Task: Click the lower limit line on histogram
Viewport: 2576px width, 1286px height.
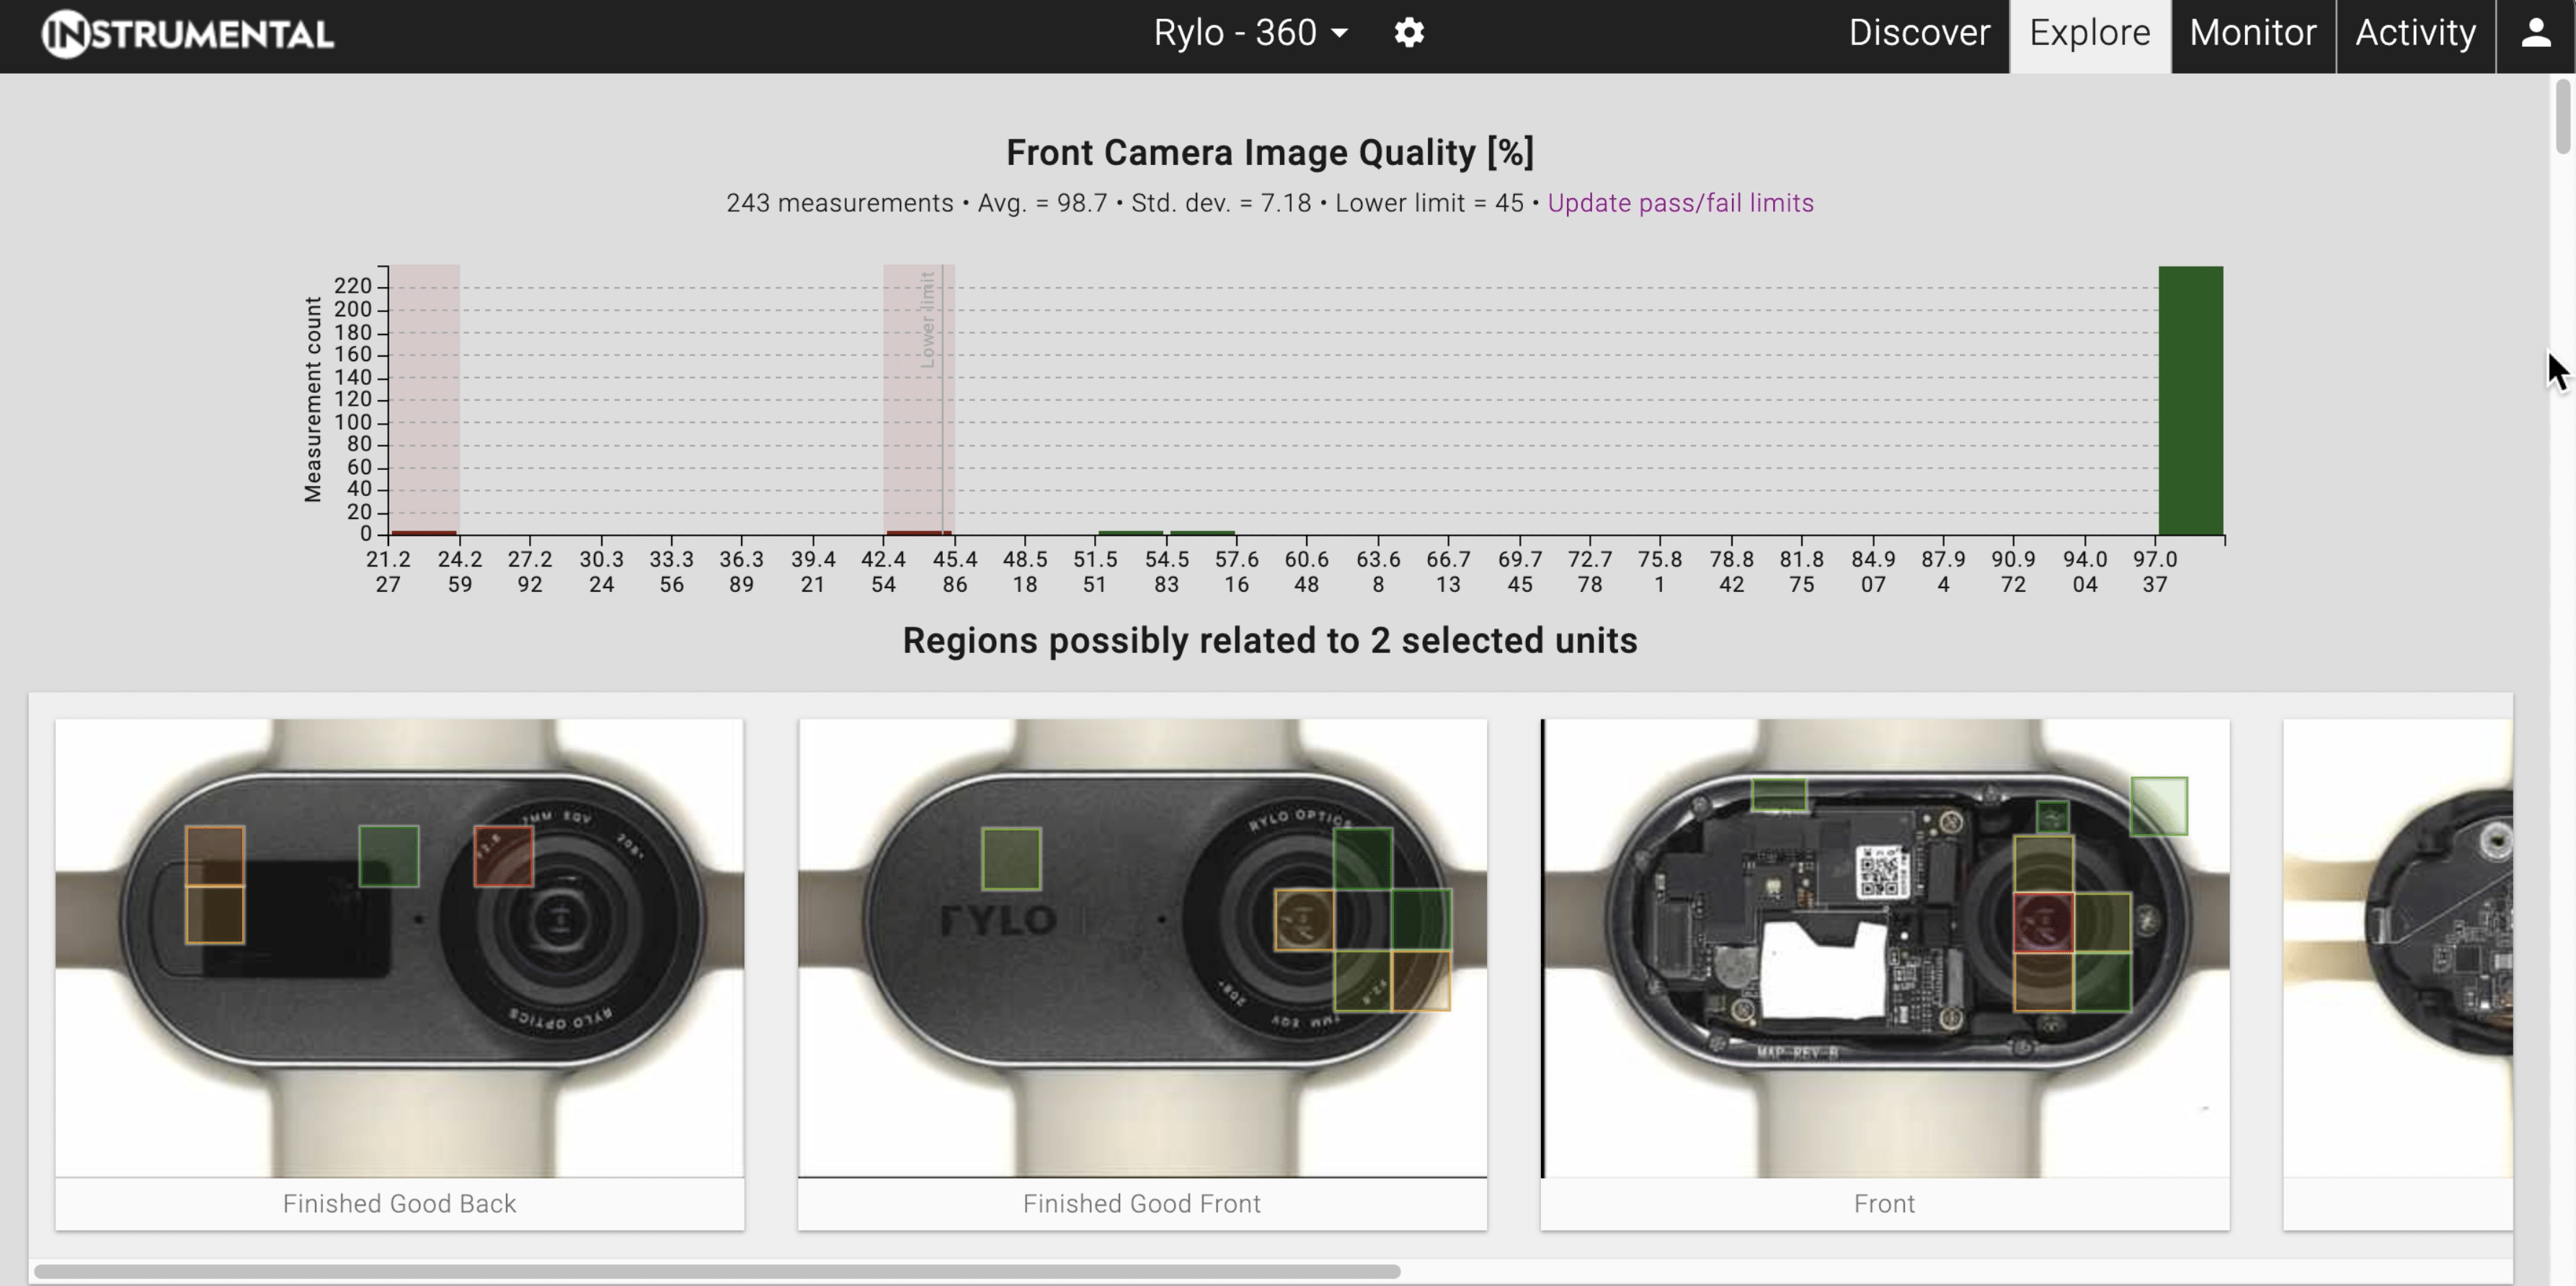Action: point(942,400)
